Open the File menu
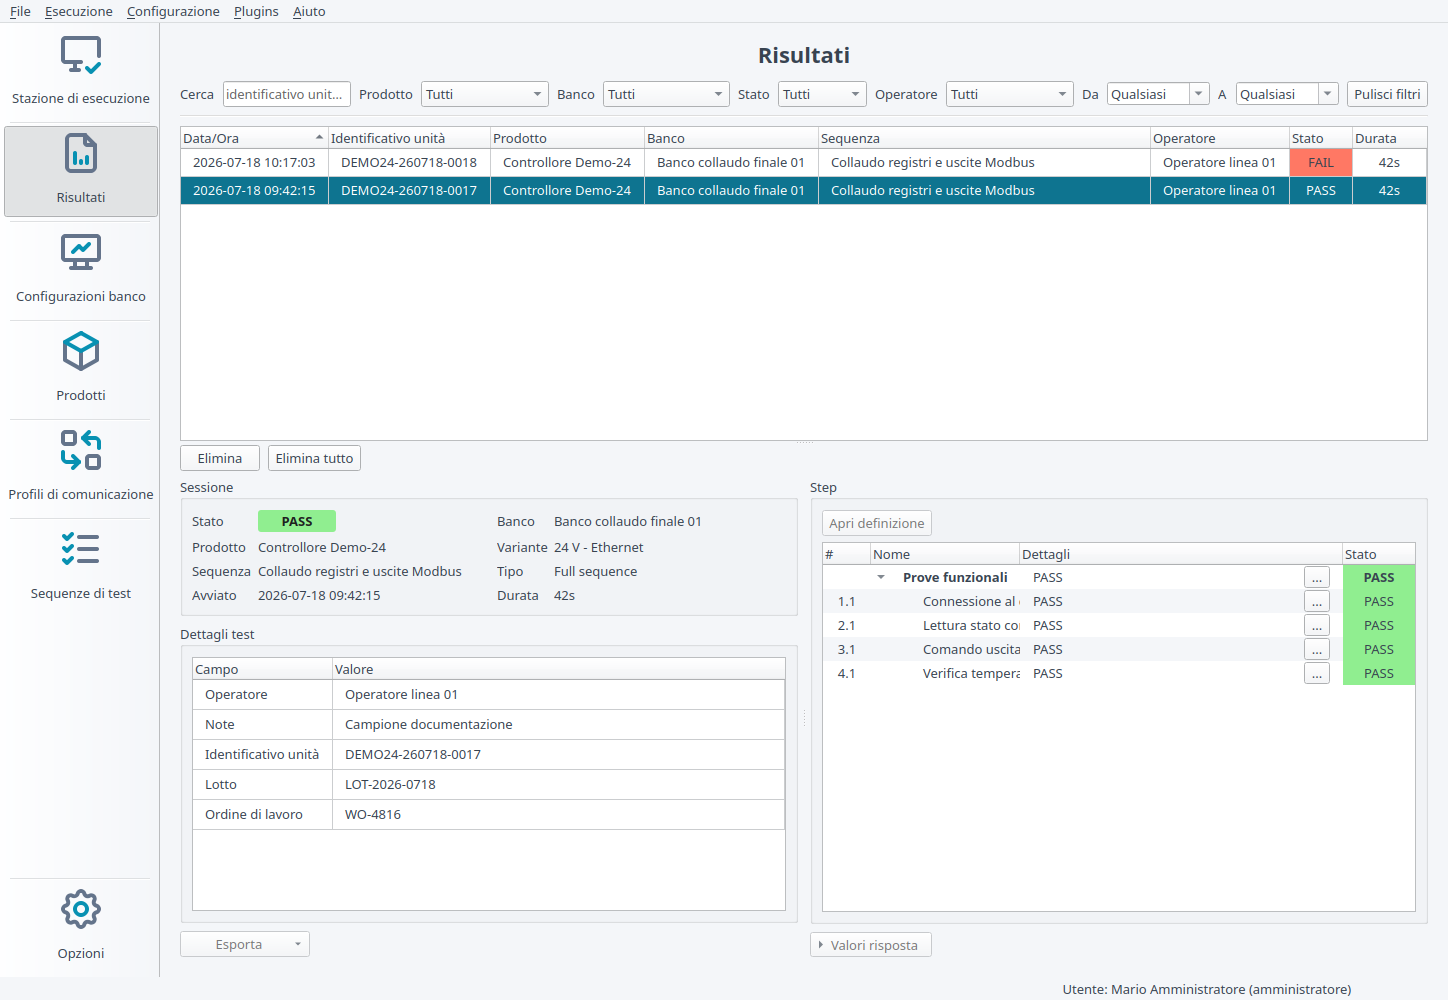Screen dimensions: 1448x1000 (x=20, y=11)
